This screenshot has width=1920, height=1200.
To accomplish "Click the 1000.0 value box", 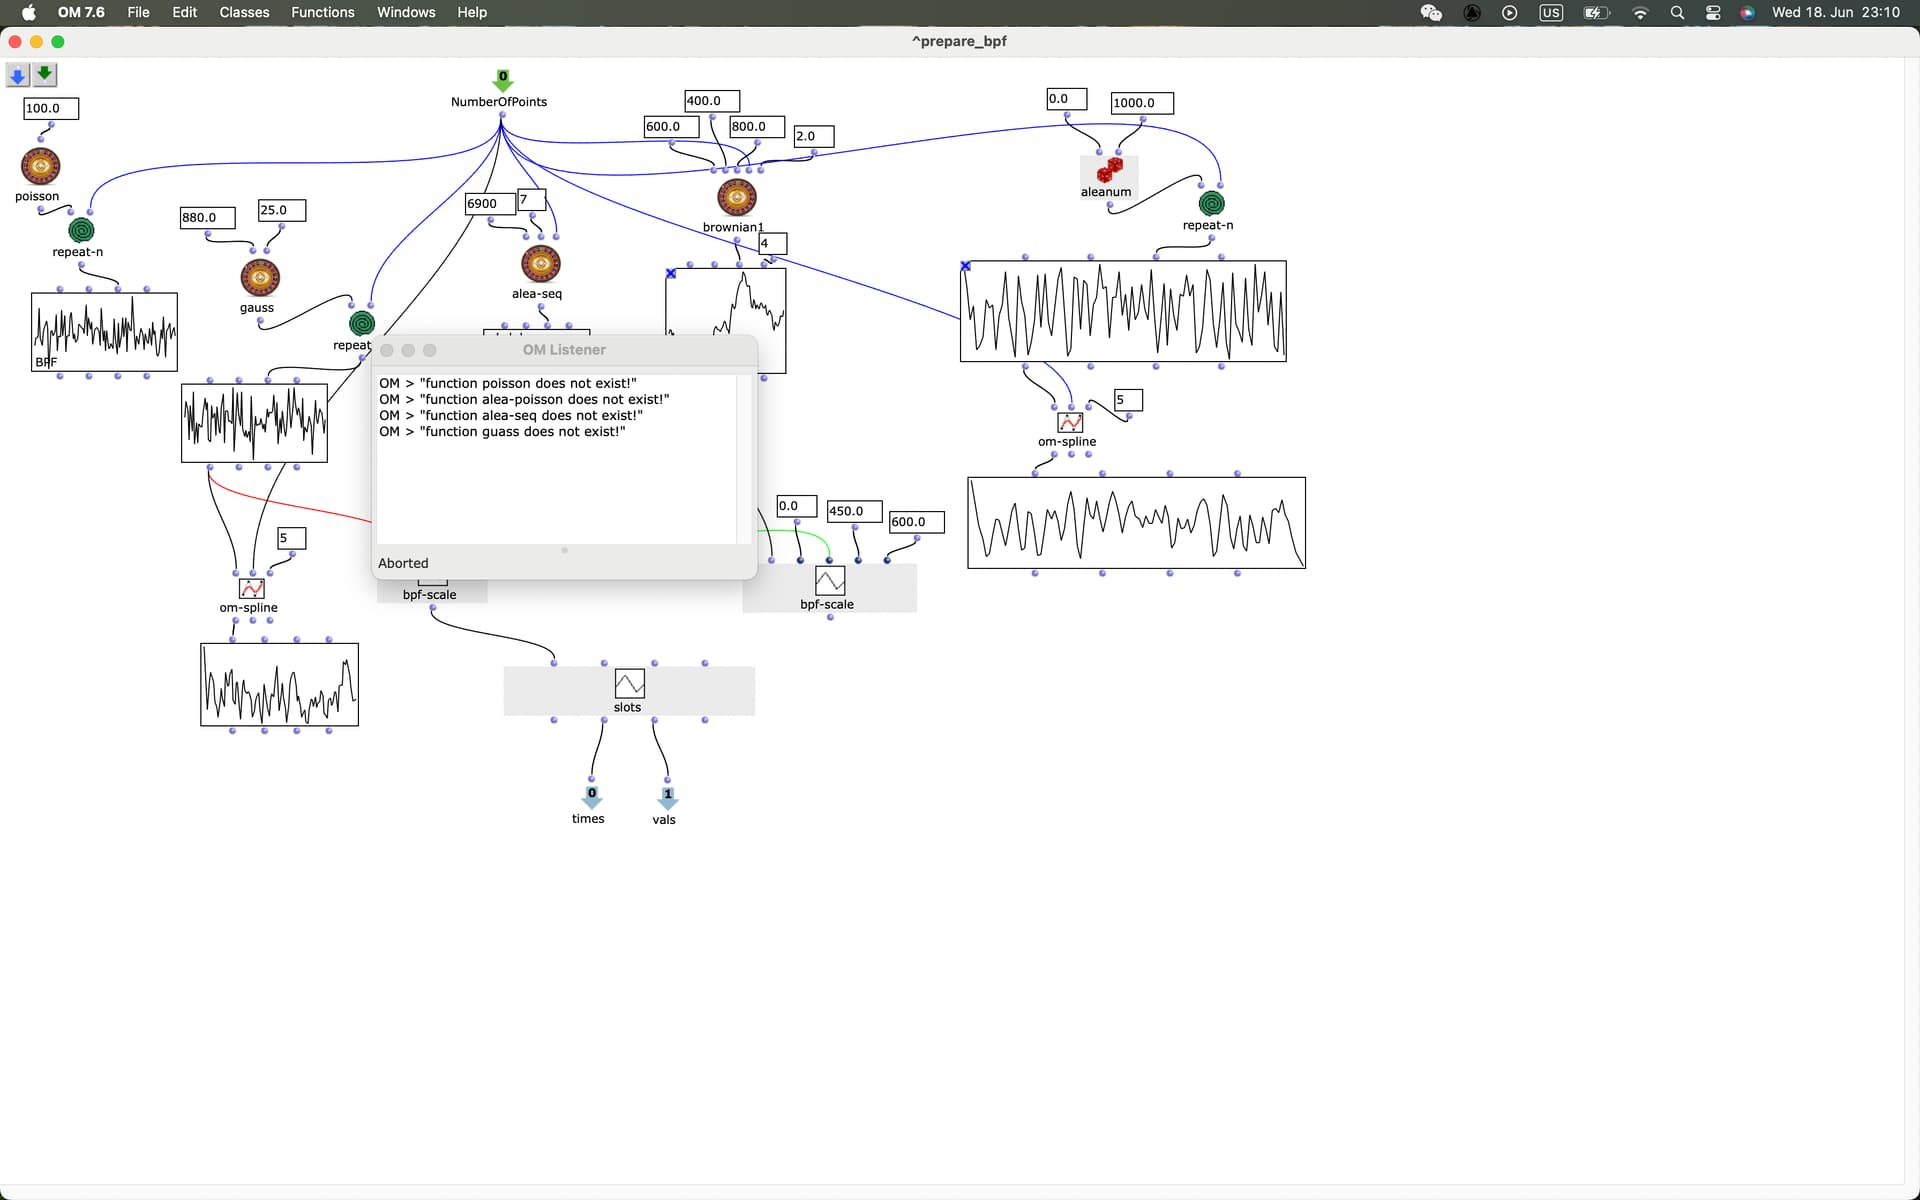I will click(1142, 103).
